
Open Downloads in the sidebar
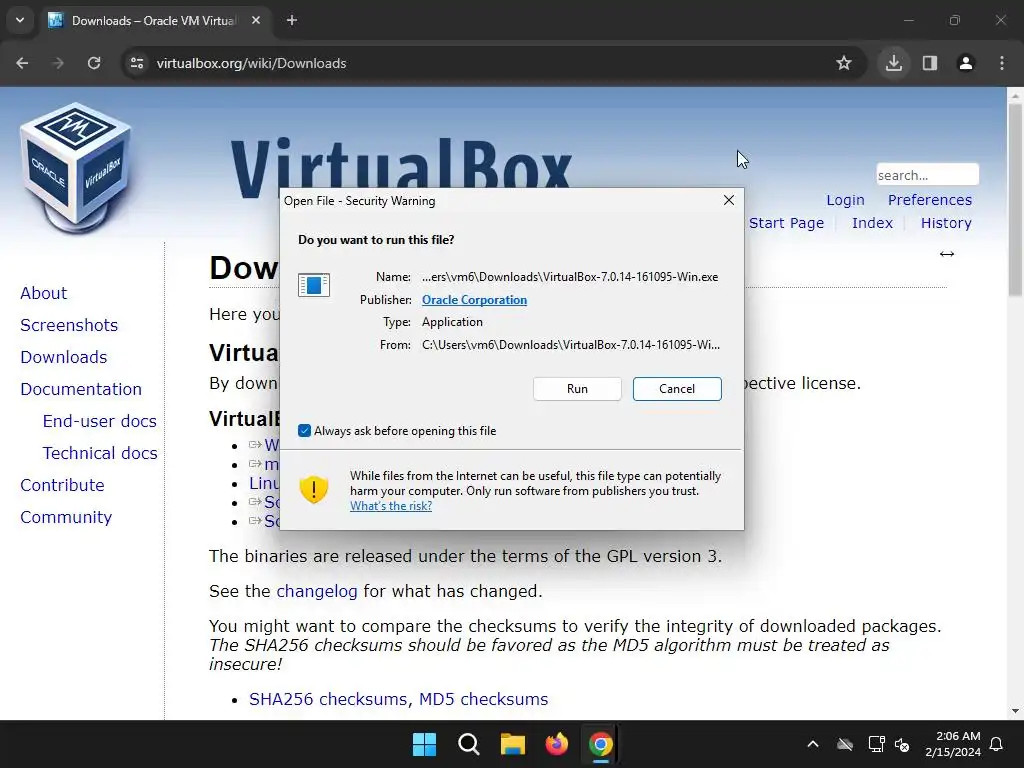tap(63, 357)
